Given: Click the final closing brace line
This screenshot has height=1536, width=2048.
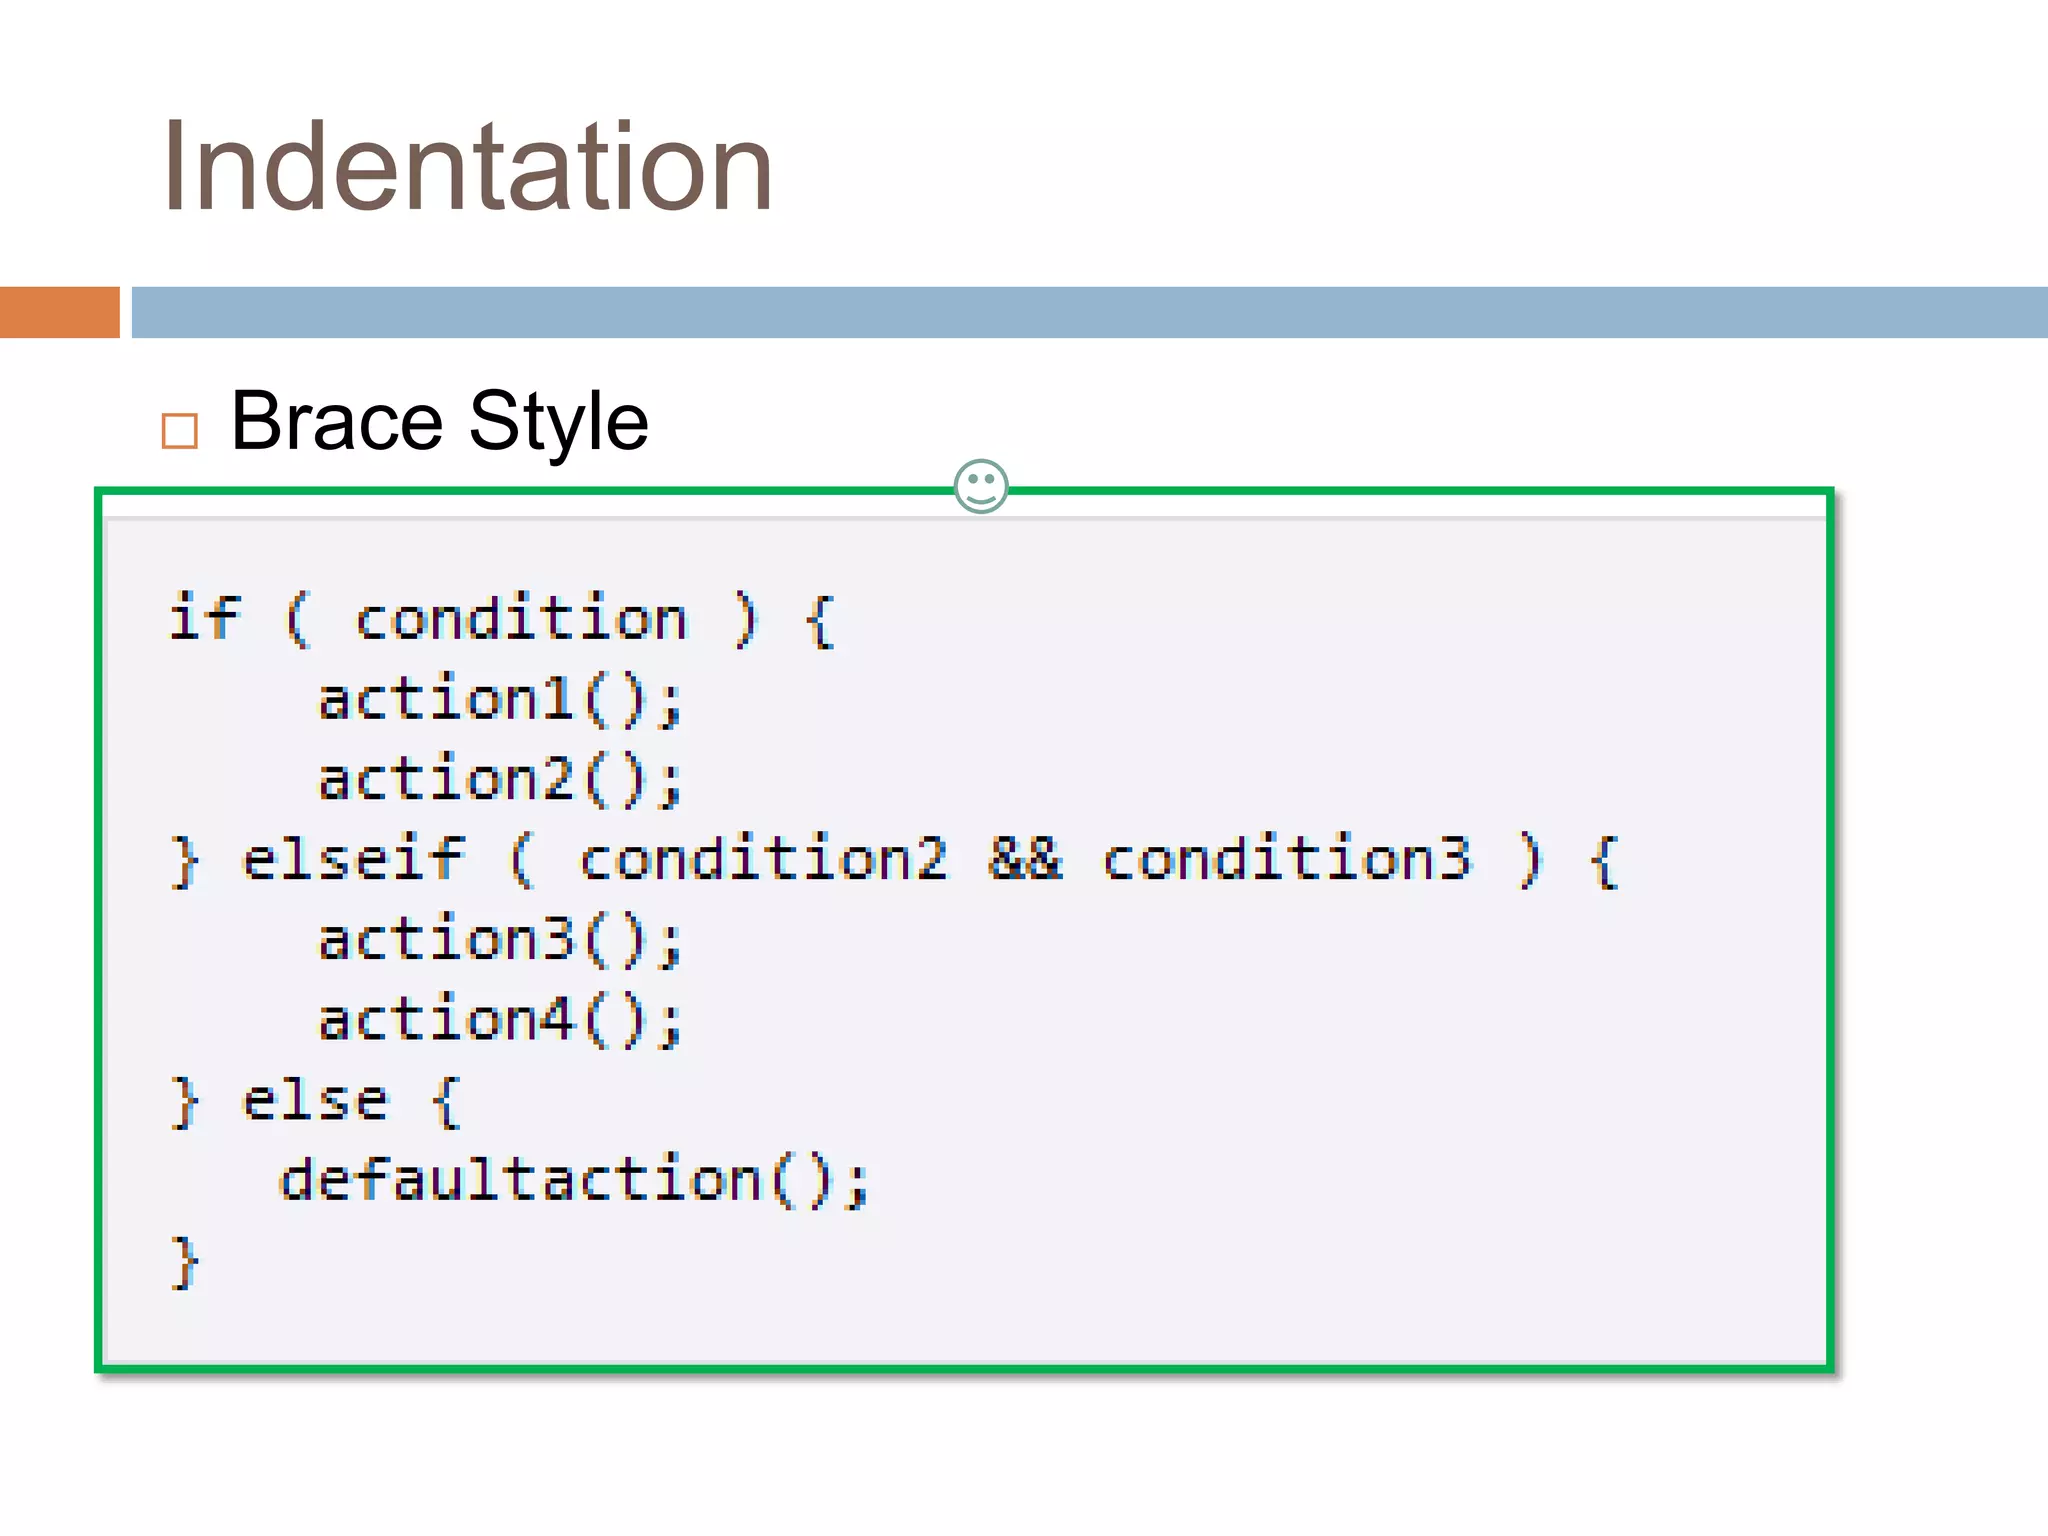Looking at the screenshot, I should pos(185,1263).
